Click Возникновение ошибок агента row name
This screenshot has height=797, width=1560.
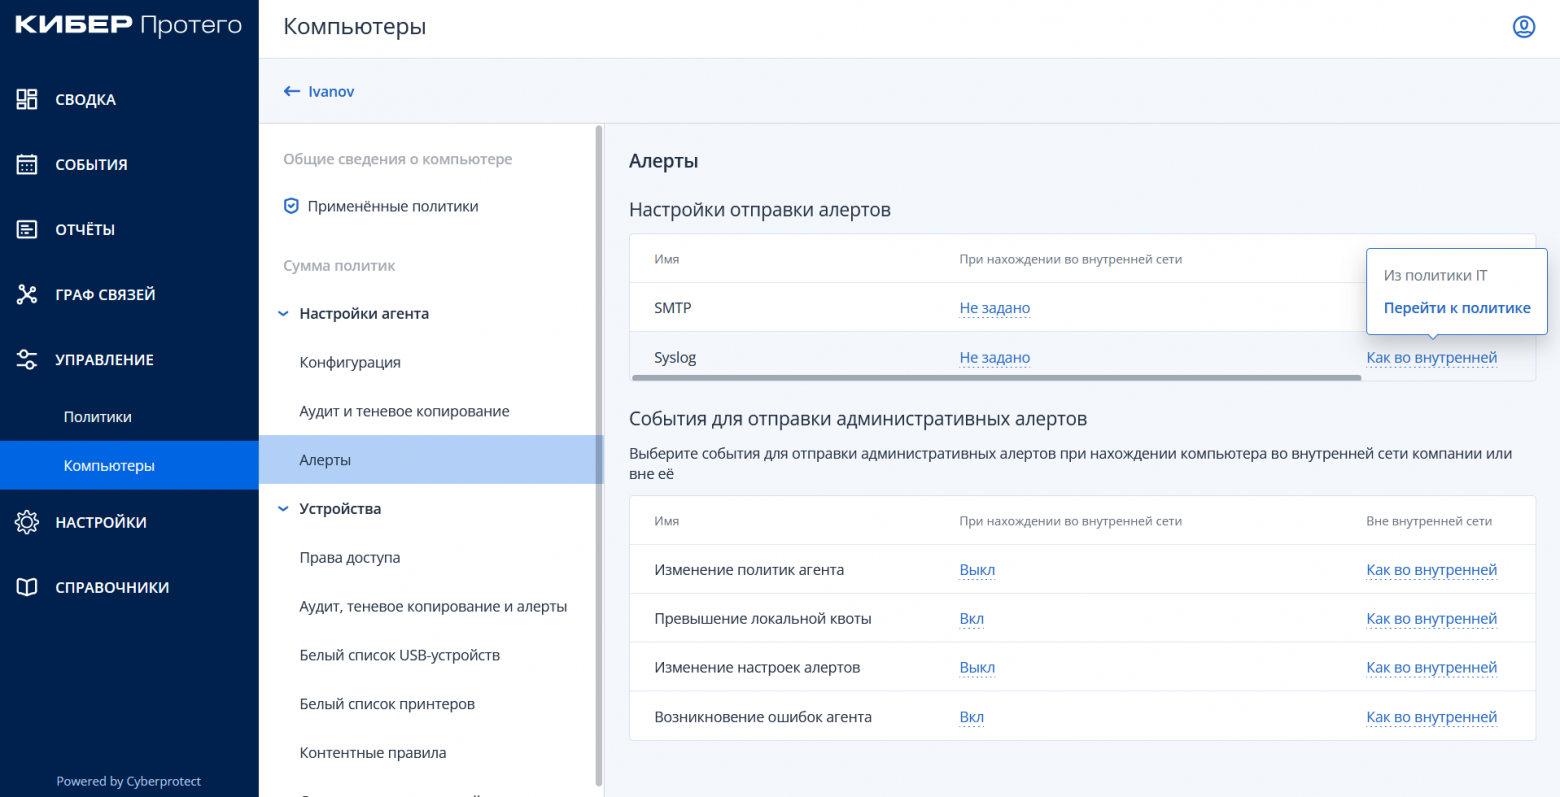(763, 717)
